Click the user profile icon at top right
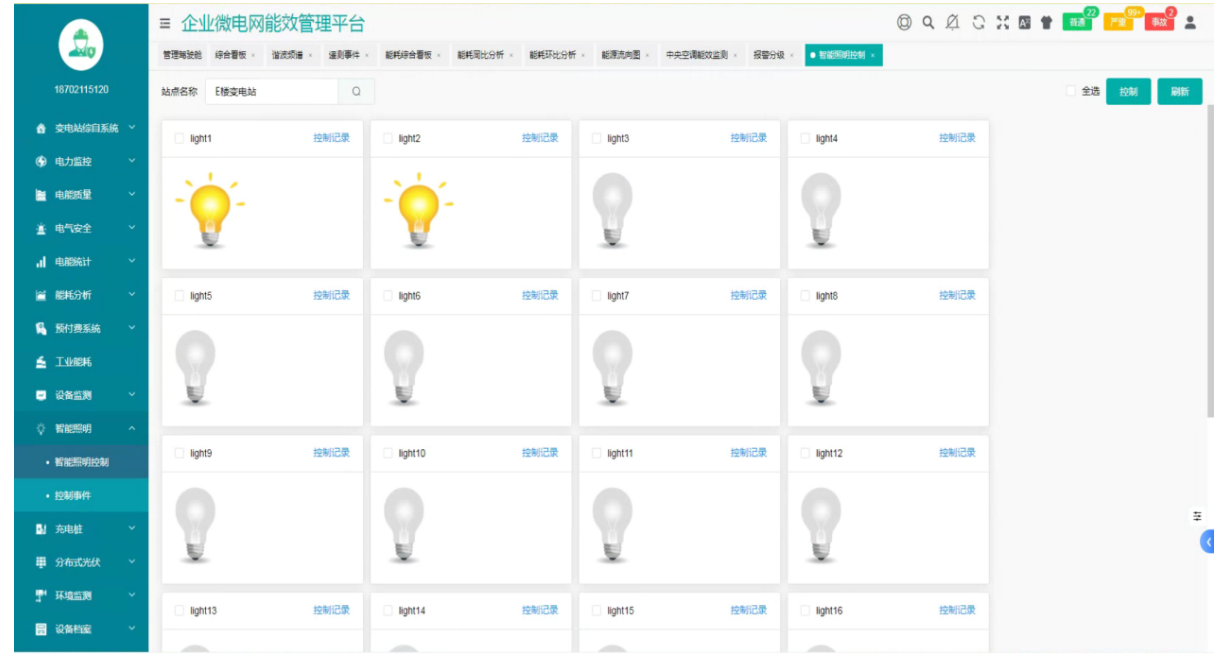The height and width of the screenshot is (663, 1216). click(x=1190, y=22)
